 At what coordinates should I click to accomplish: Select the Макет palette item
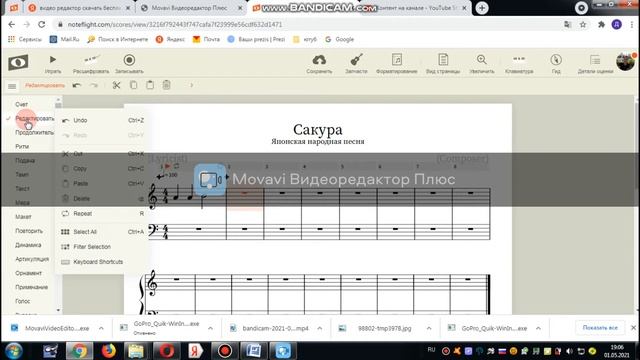tap(23, 217)
